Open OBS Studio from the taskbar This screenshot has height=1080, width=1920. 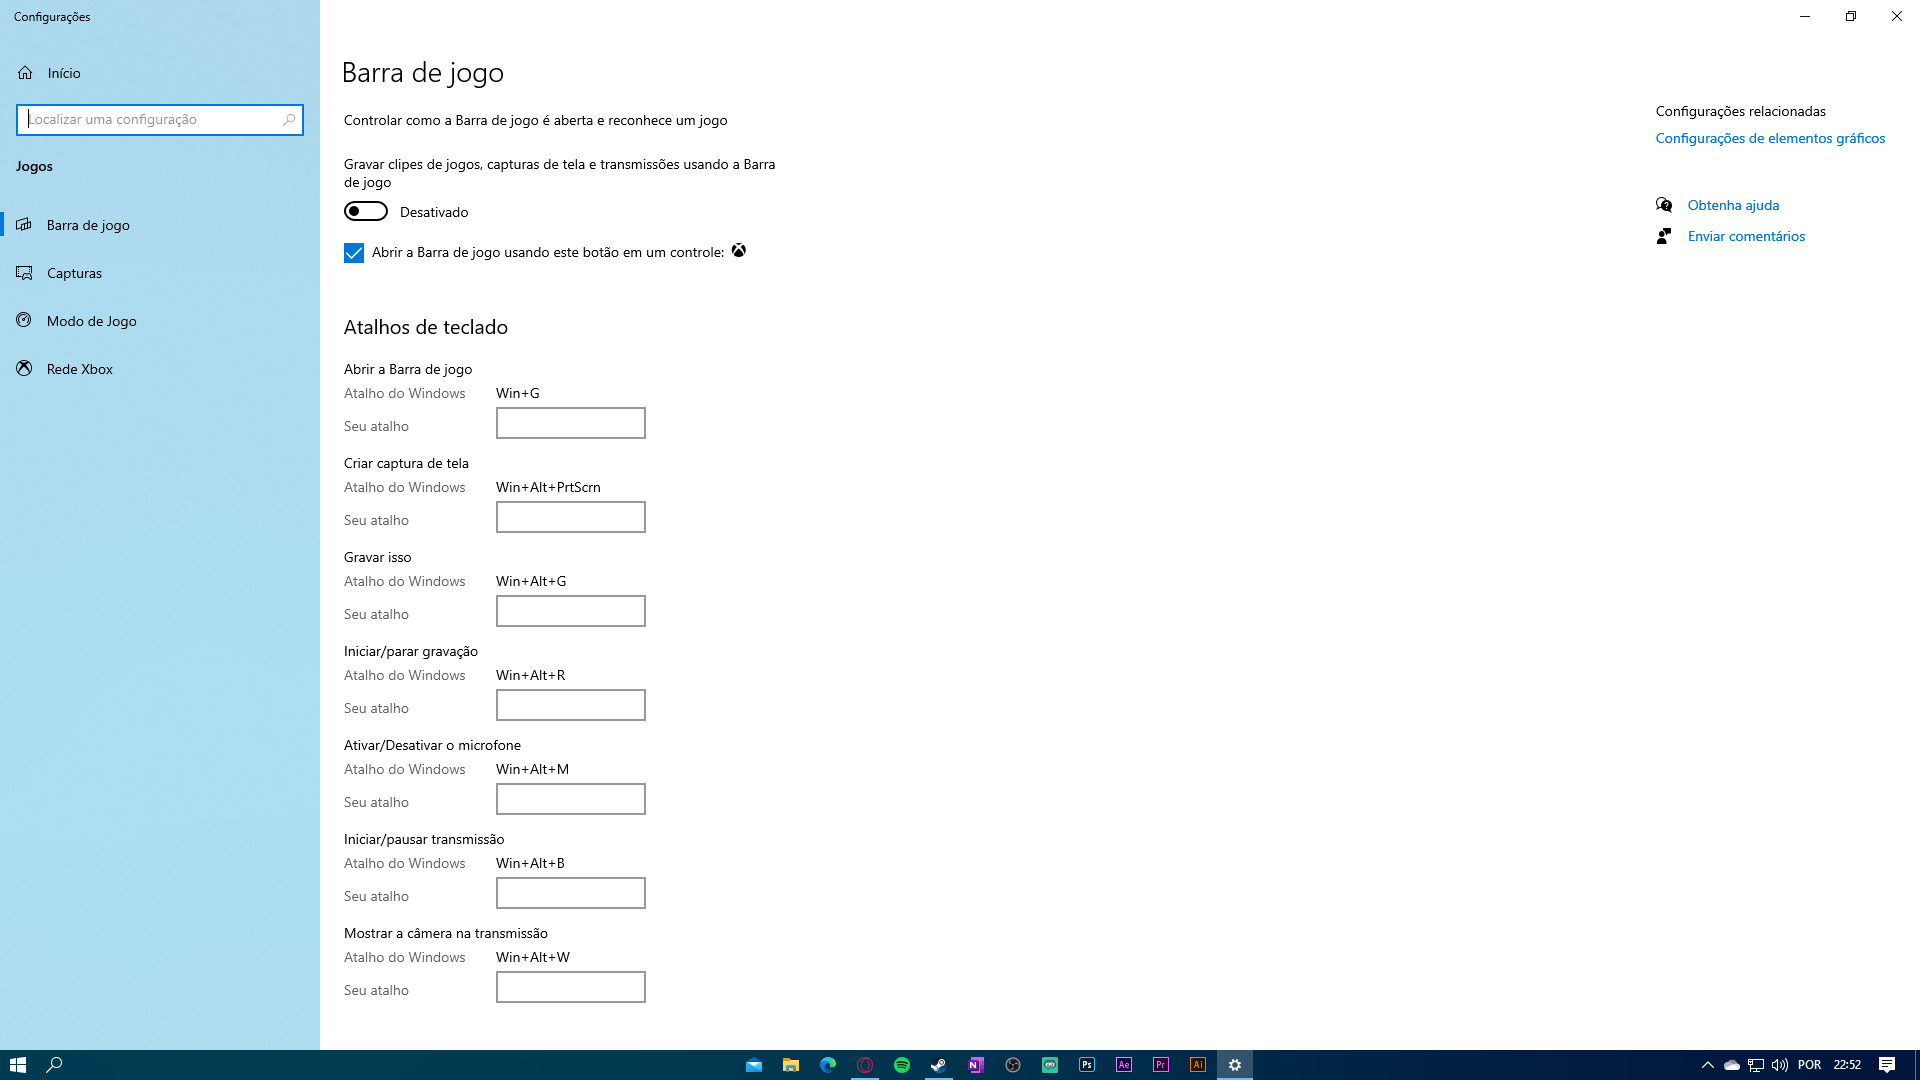pos(1013,1065)
